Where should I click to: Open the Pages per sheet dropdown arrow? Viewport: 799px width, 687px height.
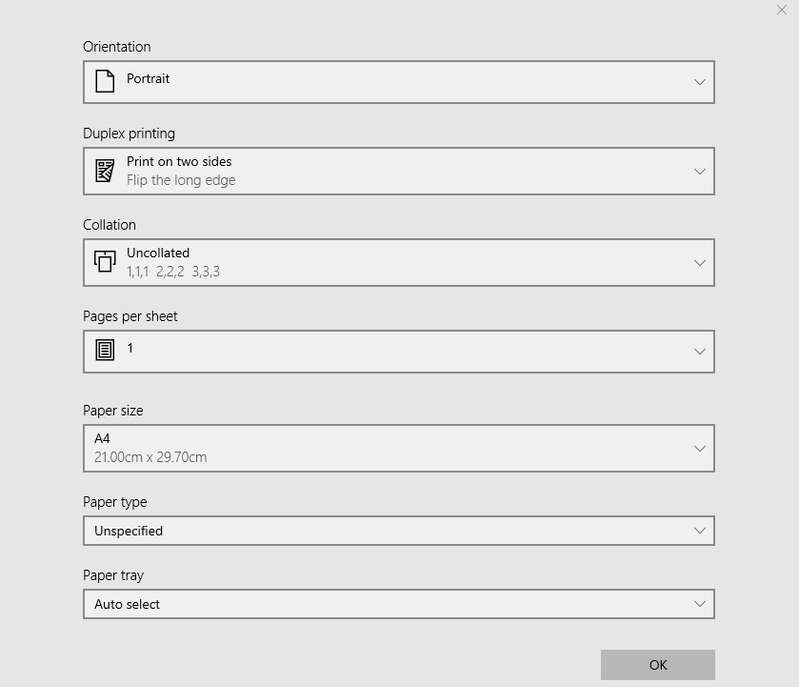(700, 351)
